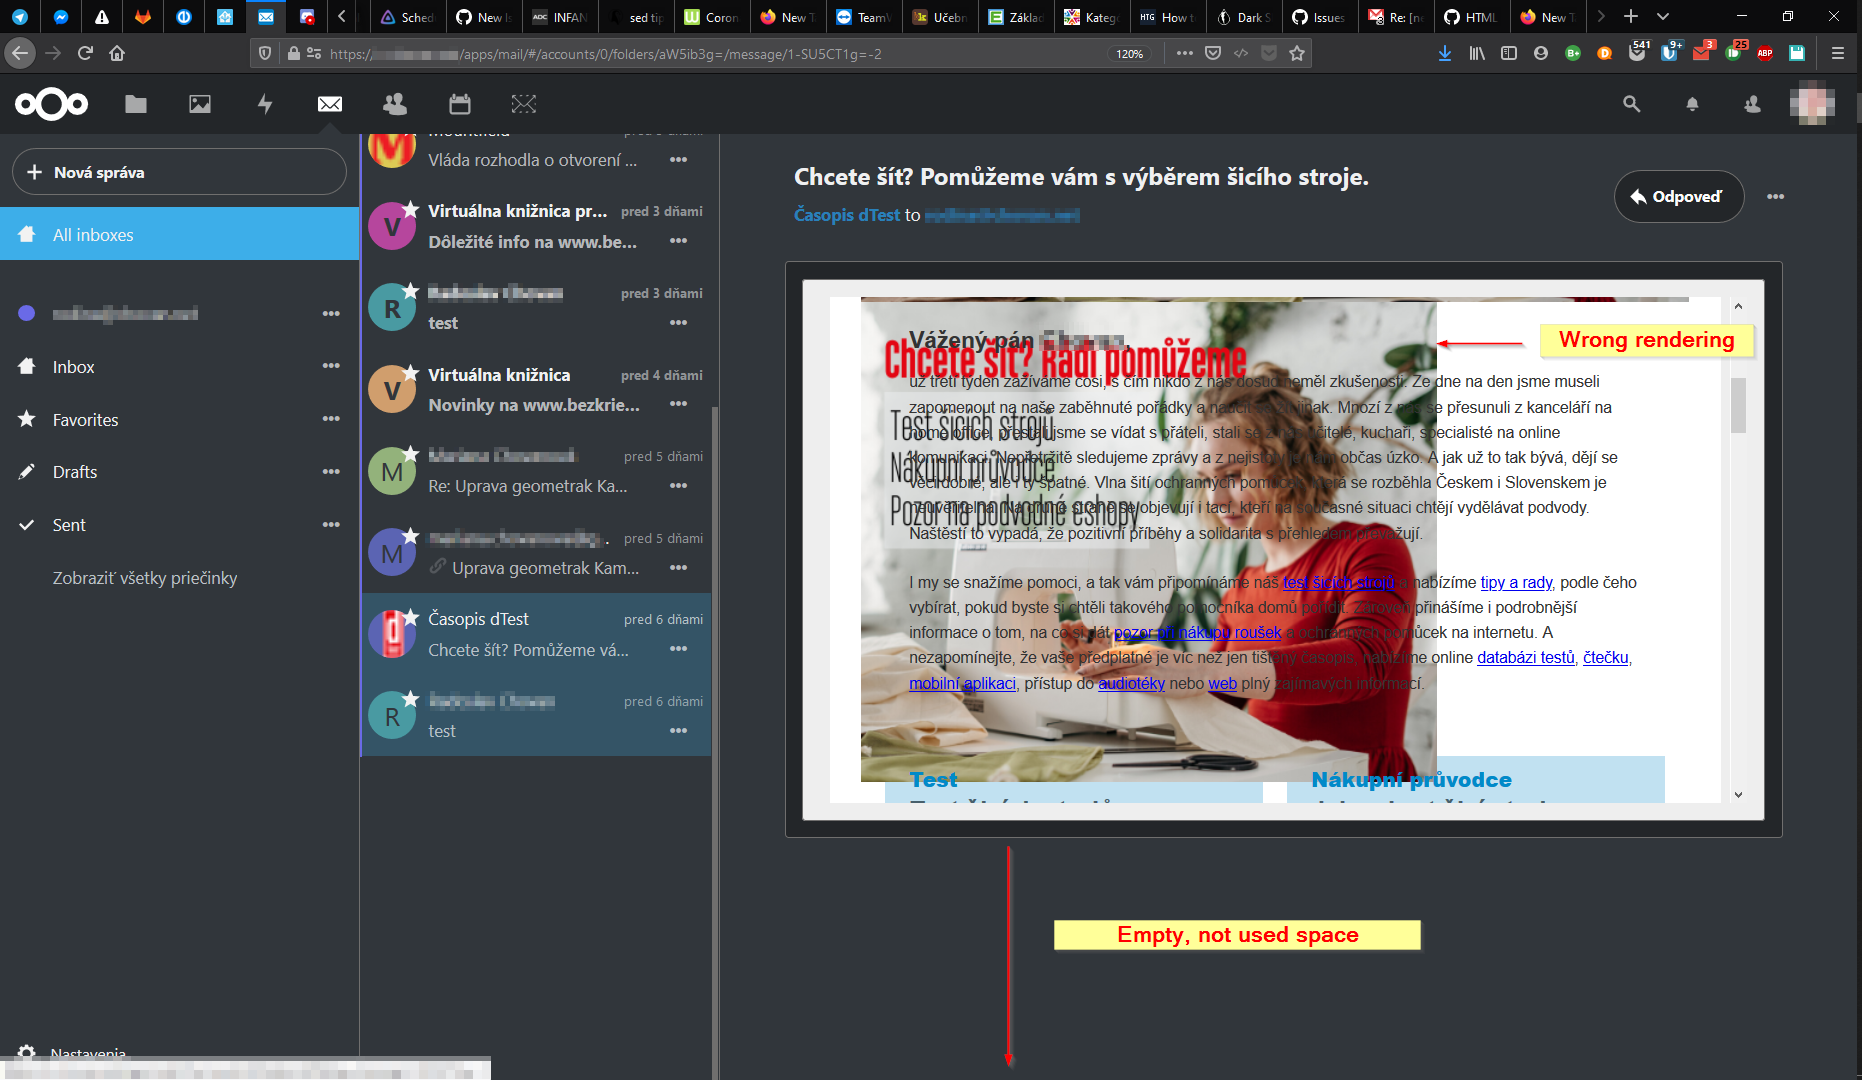
Task: Open the Inbox three-dot actions menu
Action: pyautogui.click(x=331, y=366)
